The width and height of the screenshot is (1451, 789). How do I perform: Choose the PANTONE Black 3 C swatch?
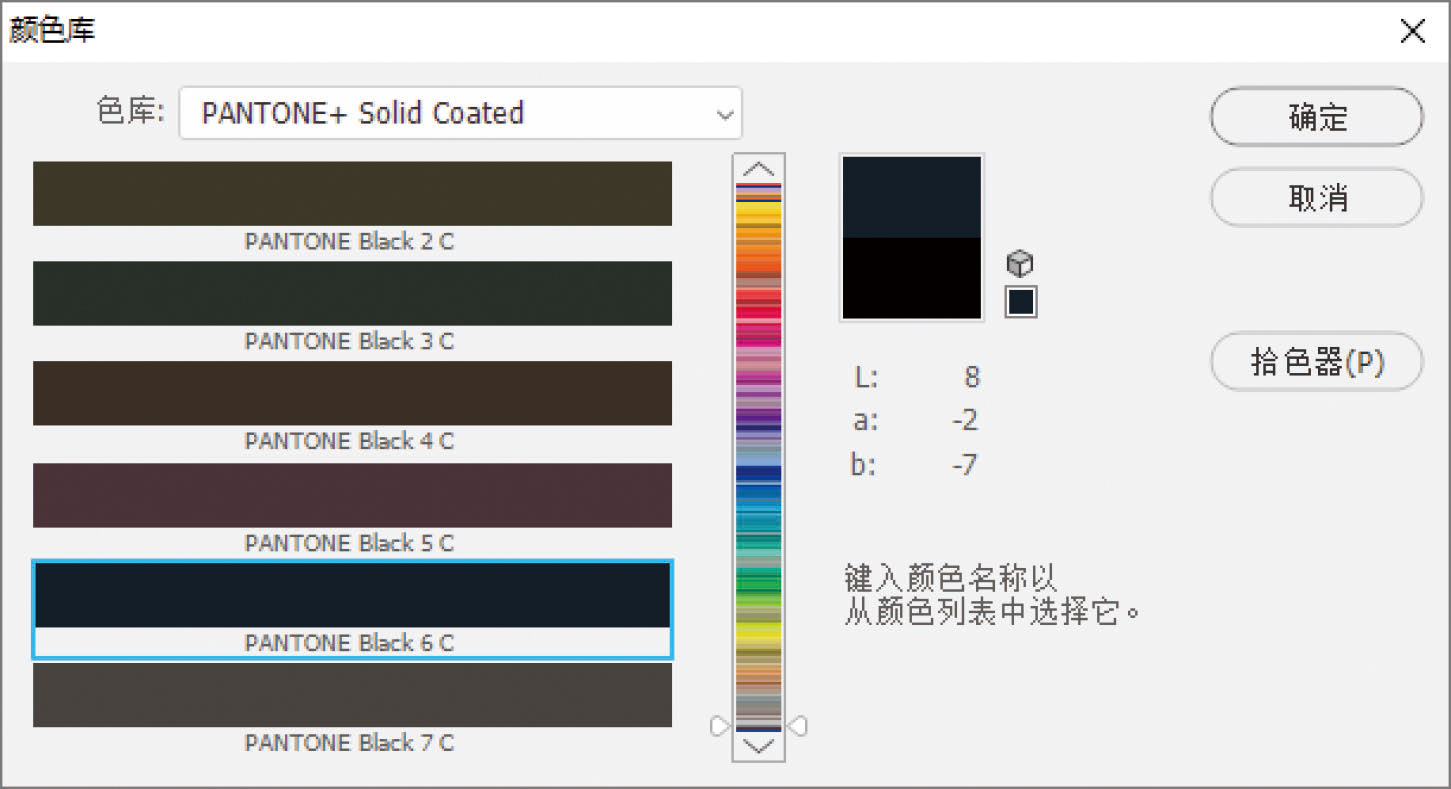point(352,294)
